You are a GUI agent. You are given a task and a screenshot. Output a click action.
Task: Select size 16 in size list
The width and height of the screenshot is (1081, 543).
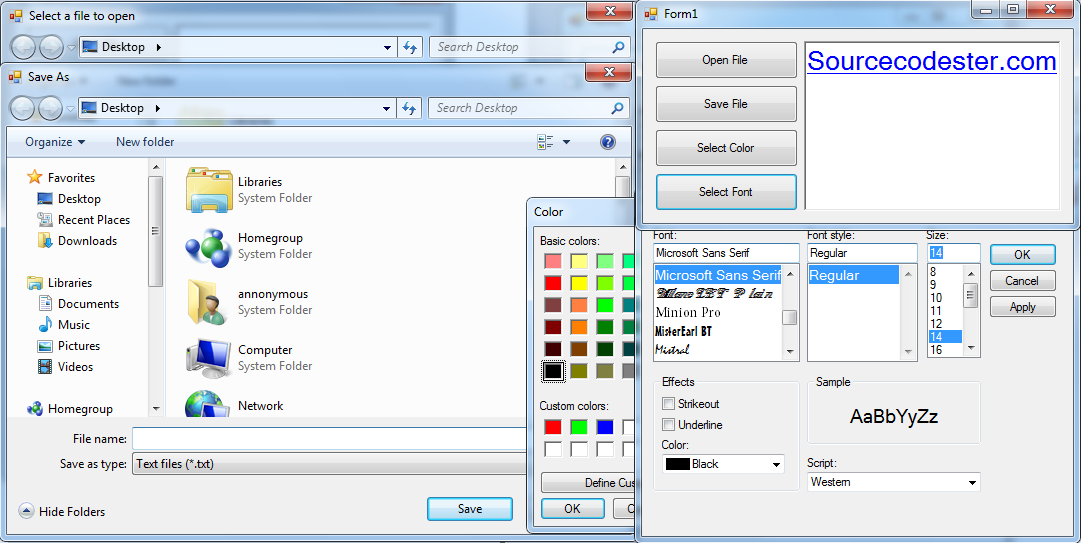pos(944,350)
